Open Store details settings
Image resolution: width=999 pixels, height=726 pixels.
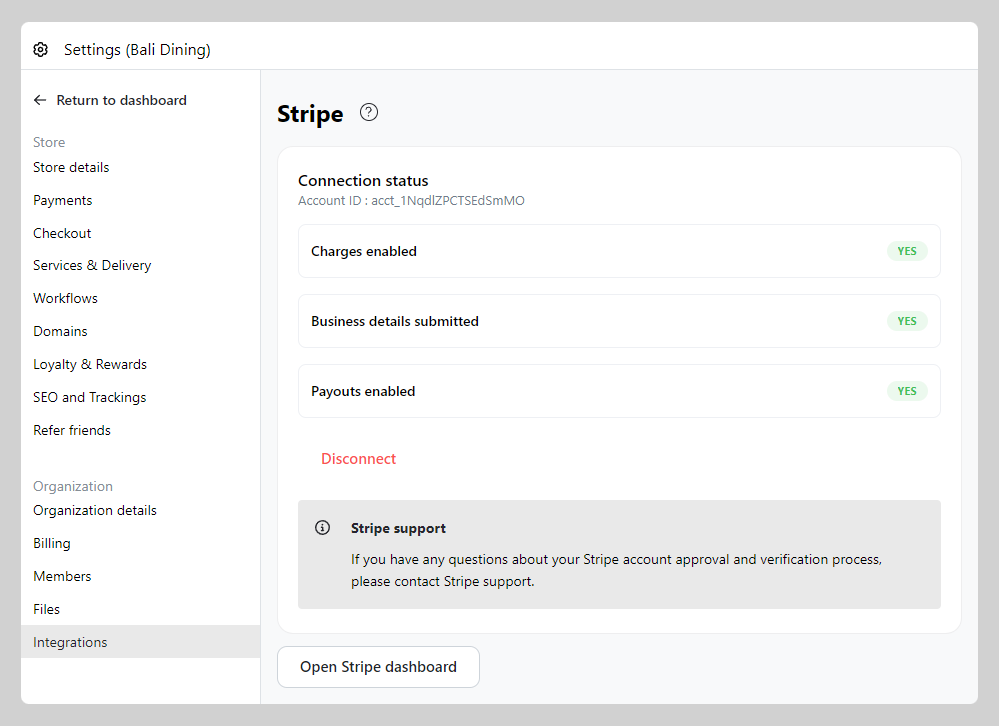71,167
